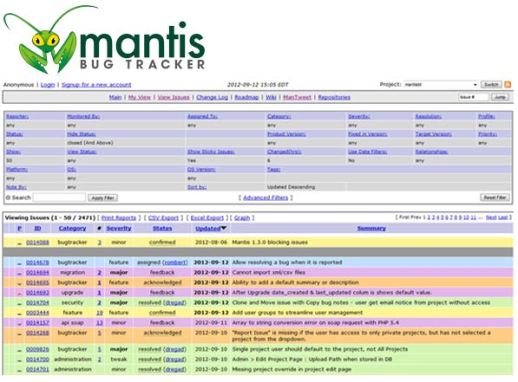Click priority icon of 'Missing project override' row
This screenshot has height=382, width=518.
19,370
